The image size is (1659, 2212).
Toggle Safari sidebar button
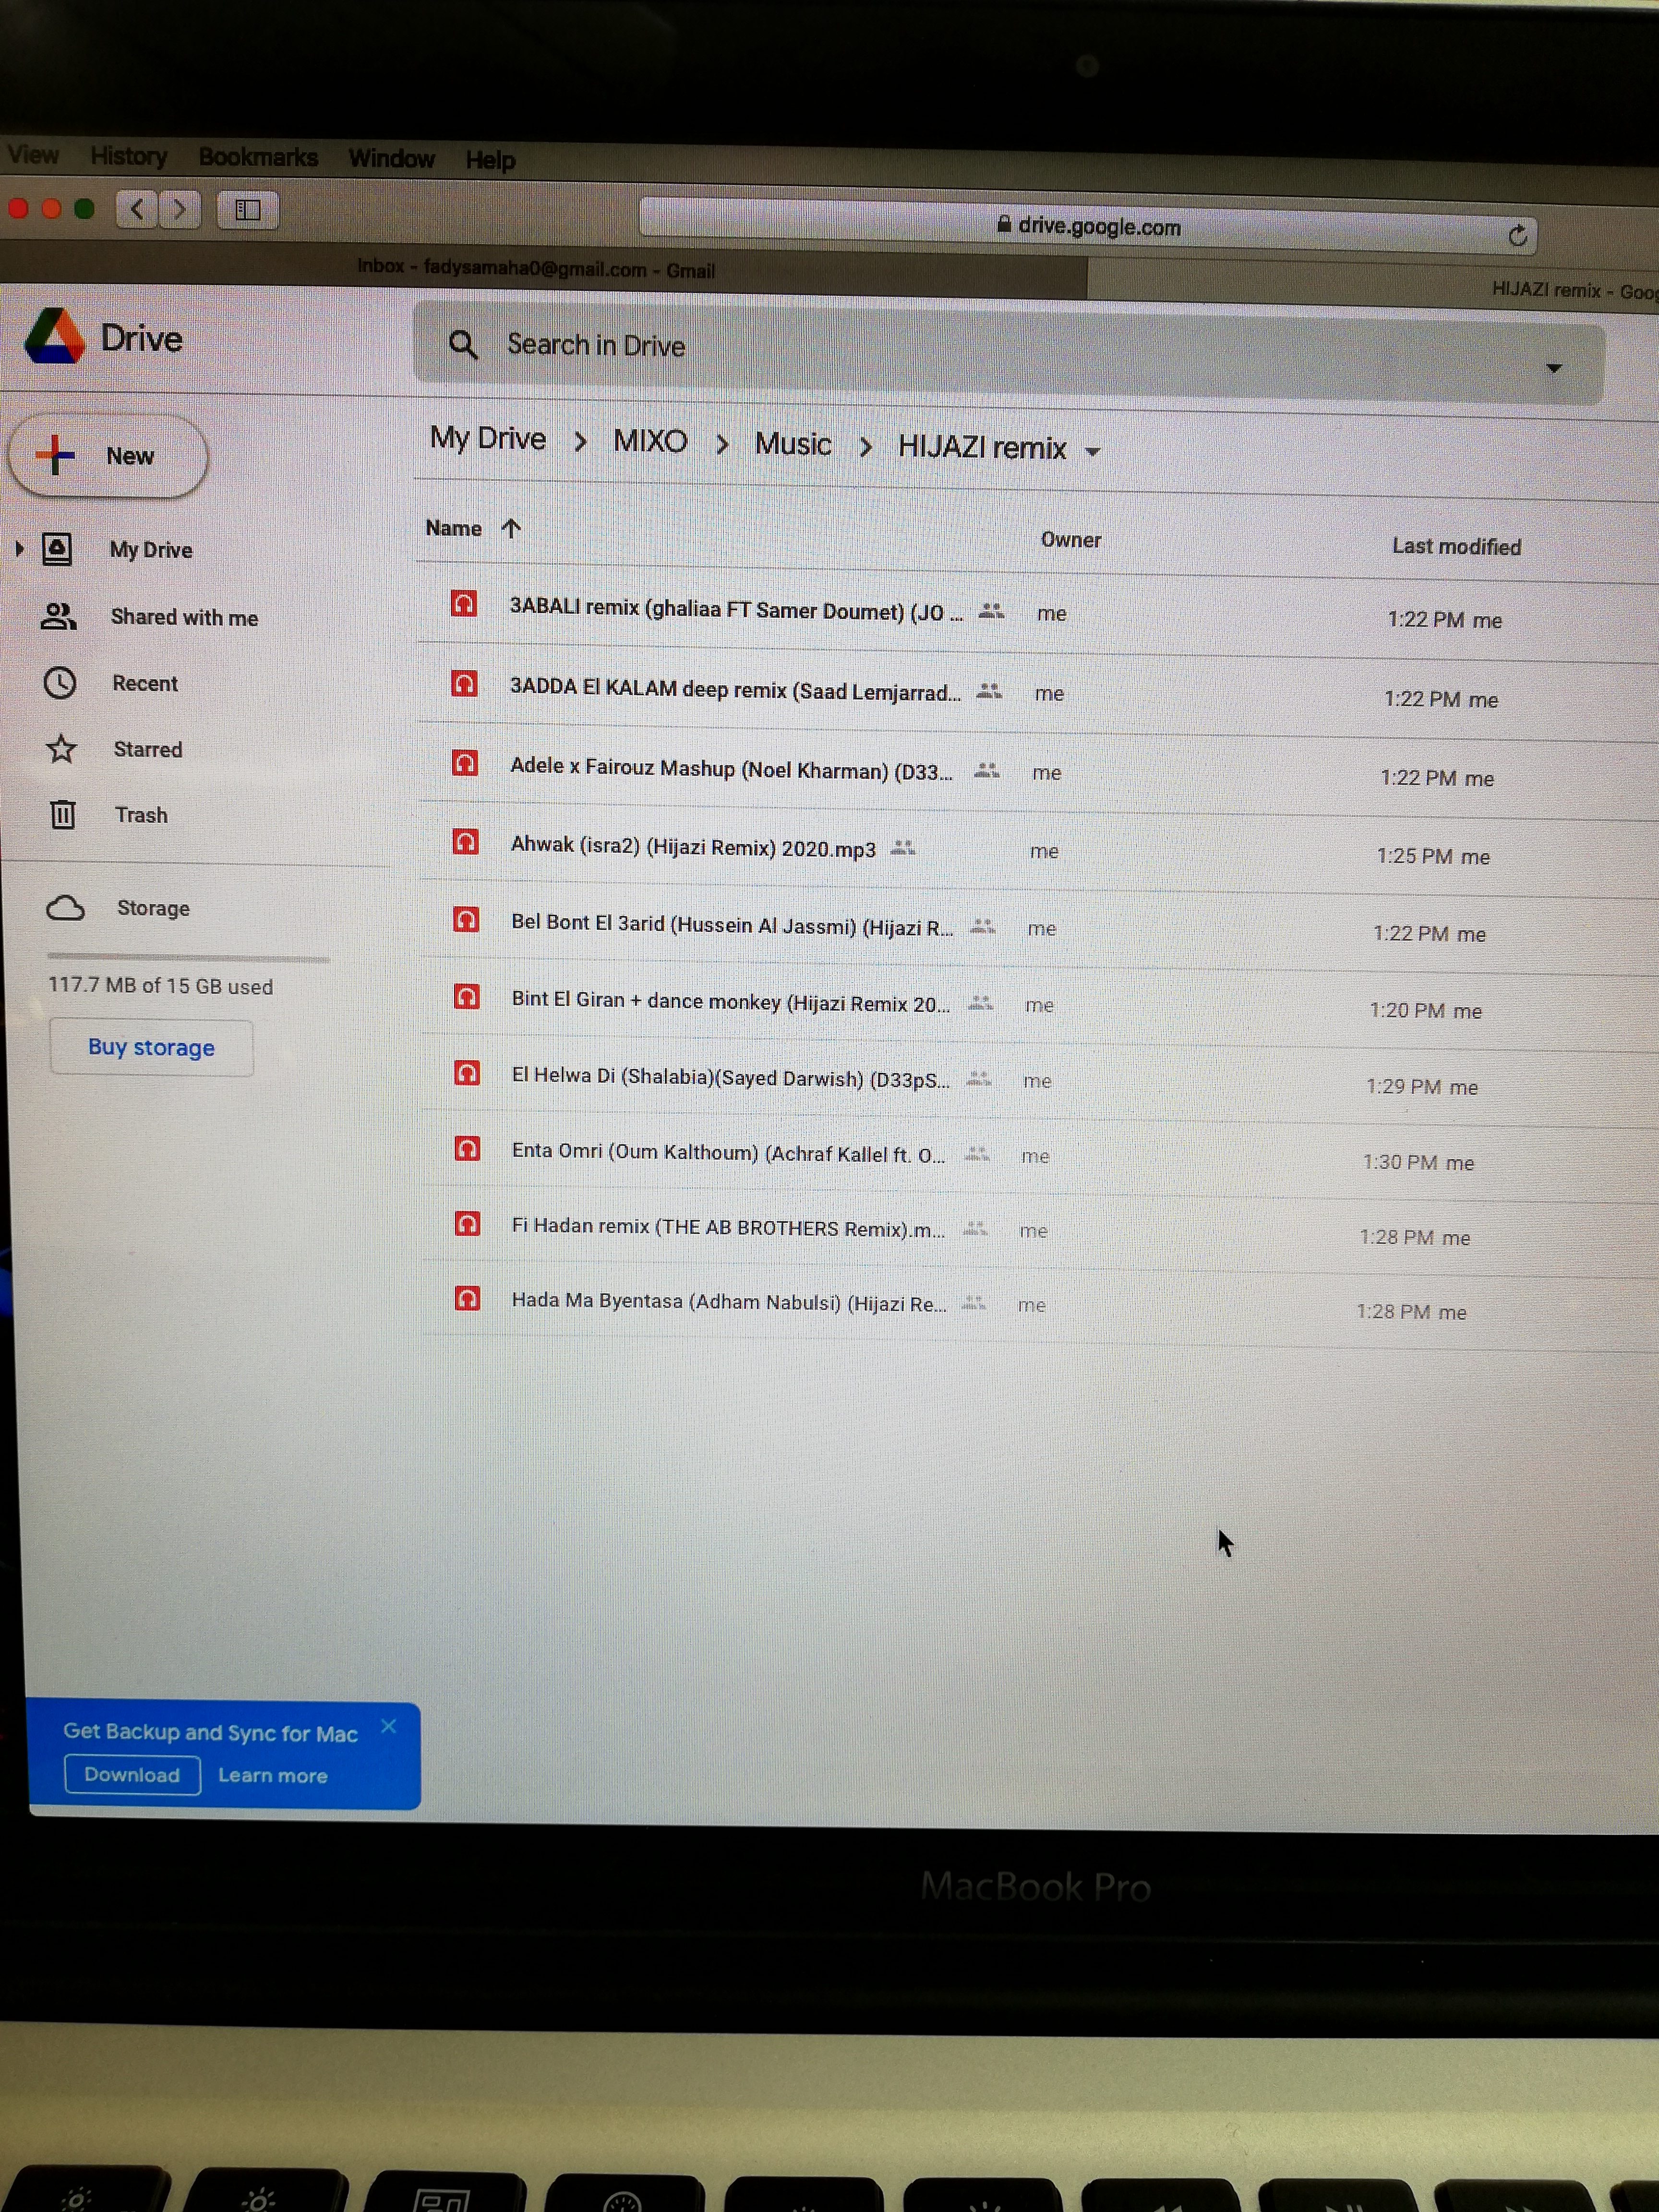[247, 210]
